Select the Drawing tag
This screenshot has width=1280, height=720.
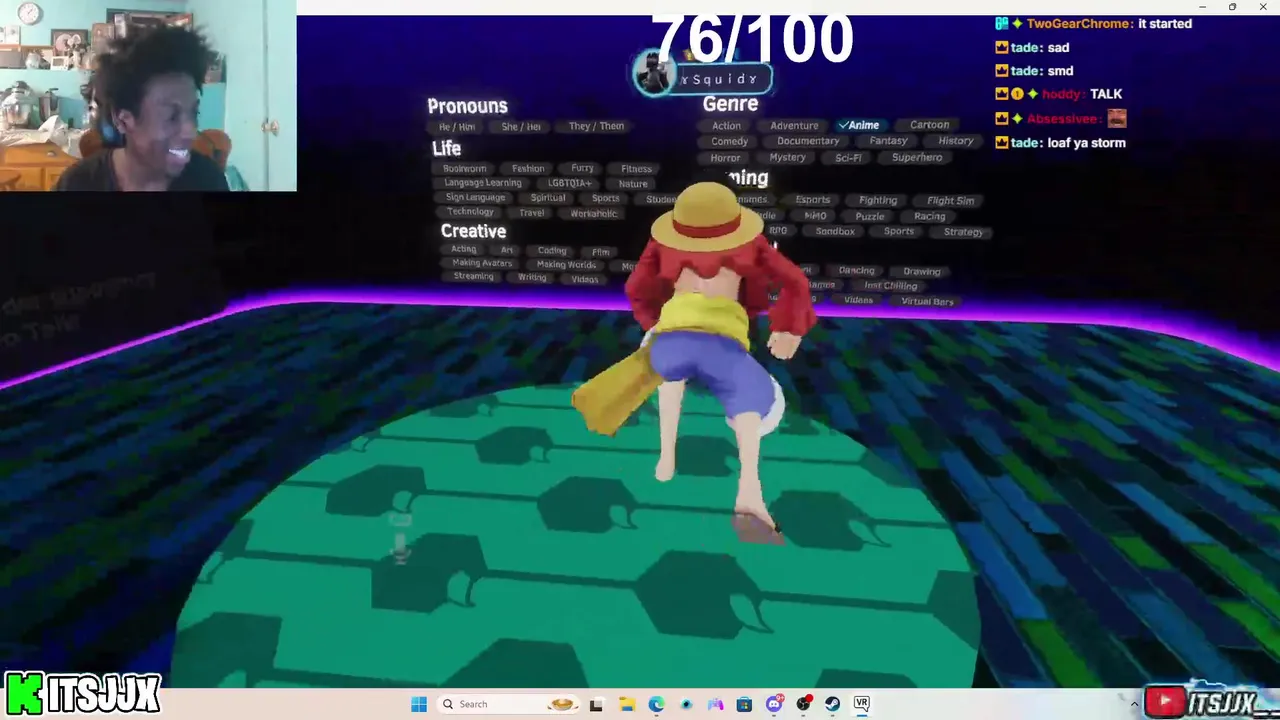[x=922, y=272]
